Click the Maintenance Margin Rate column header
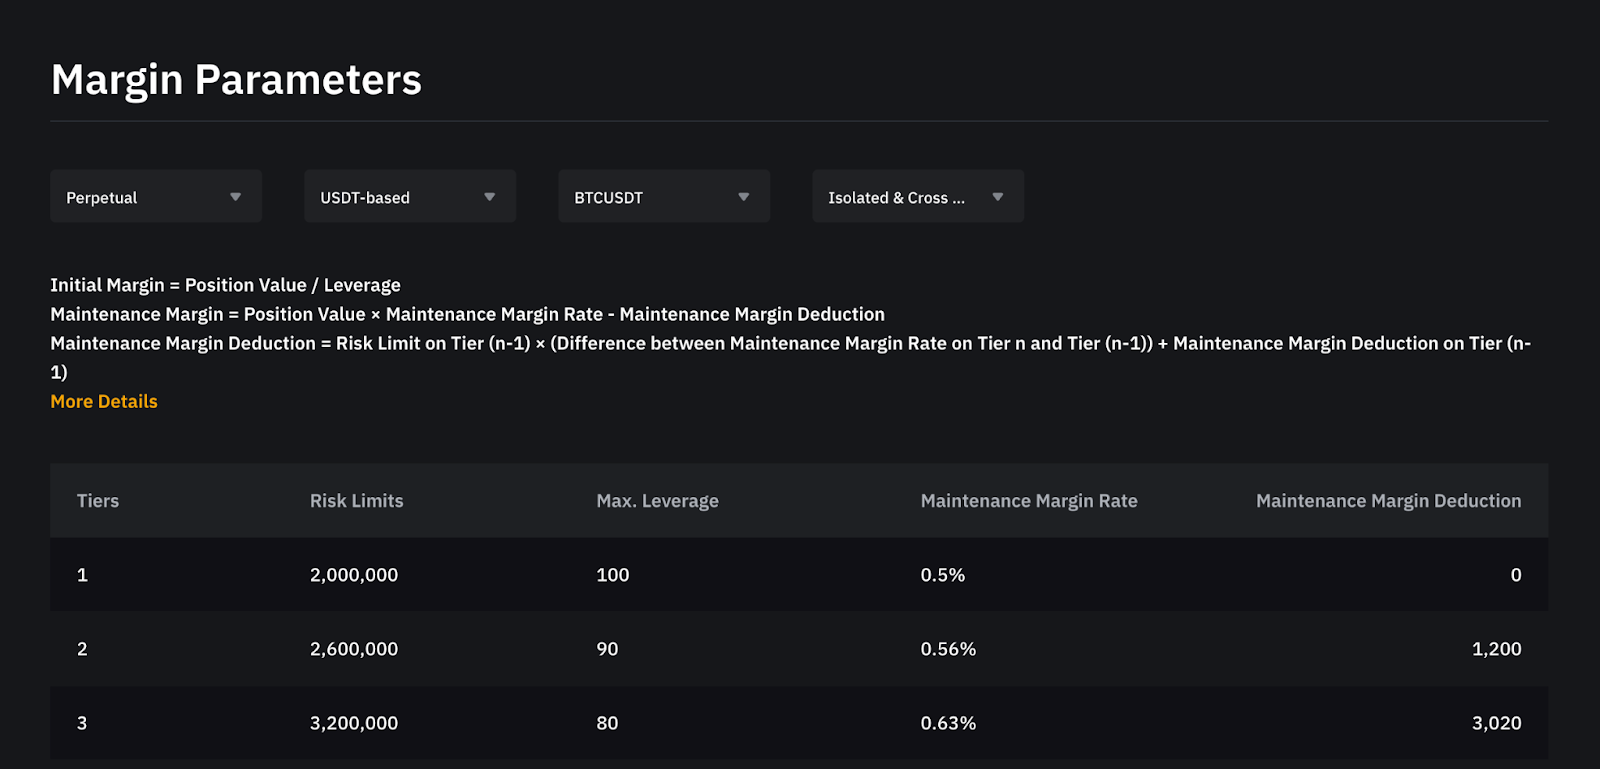The image size is (1600, 769). pos(1029,501)
